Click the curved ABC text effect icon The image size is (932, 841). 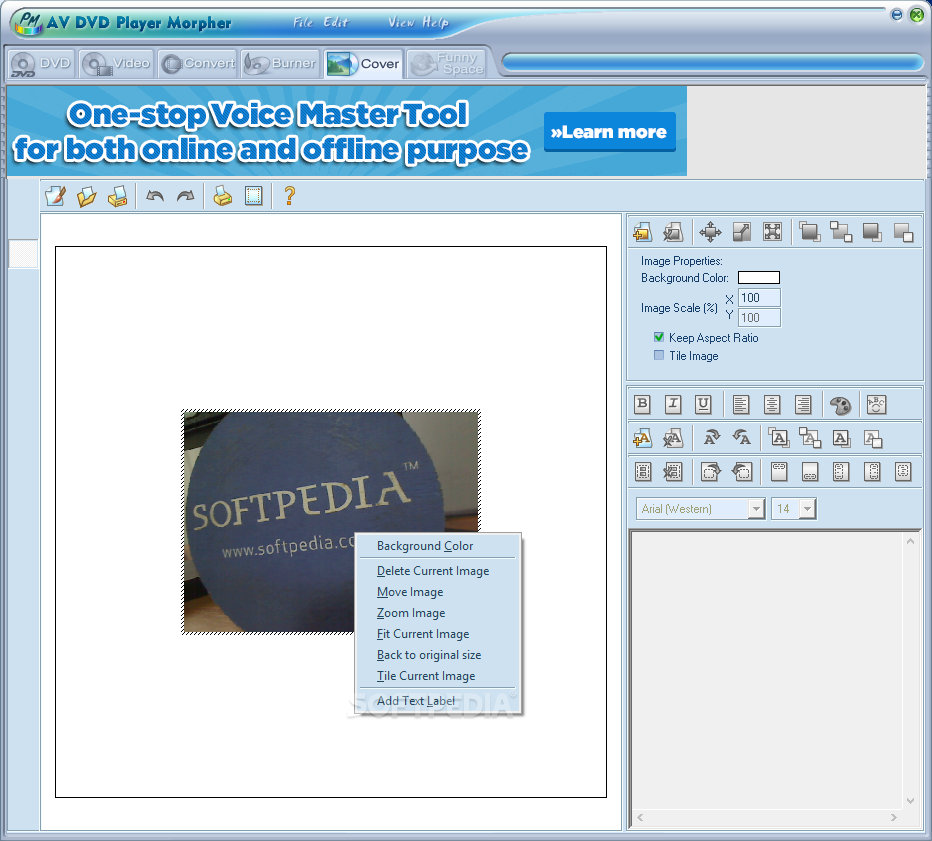tap(876, 404)
